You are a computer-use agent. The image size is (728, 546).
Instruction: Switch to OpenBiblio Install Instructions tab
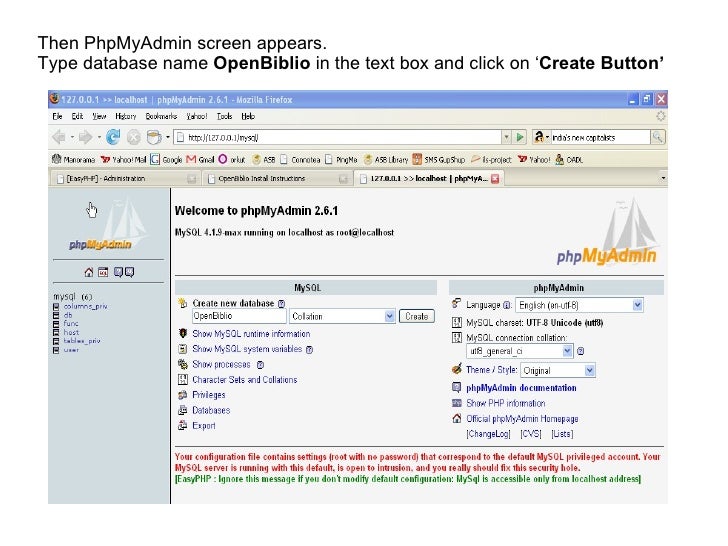pyautogui.click(x=277, y=179)
